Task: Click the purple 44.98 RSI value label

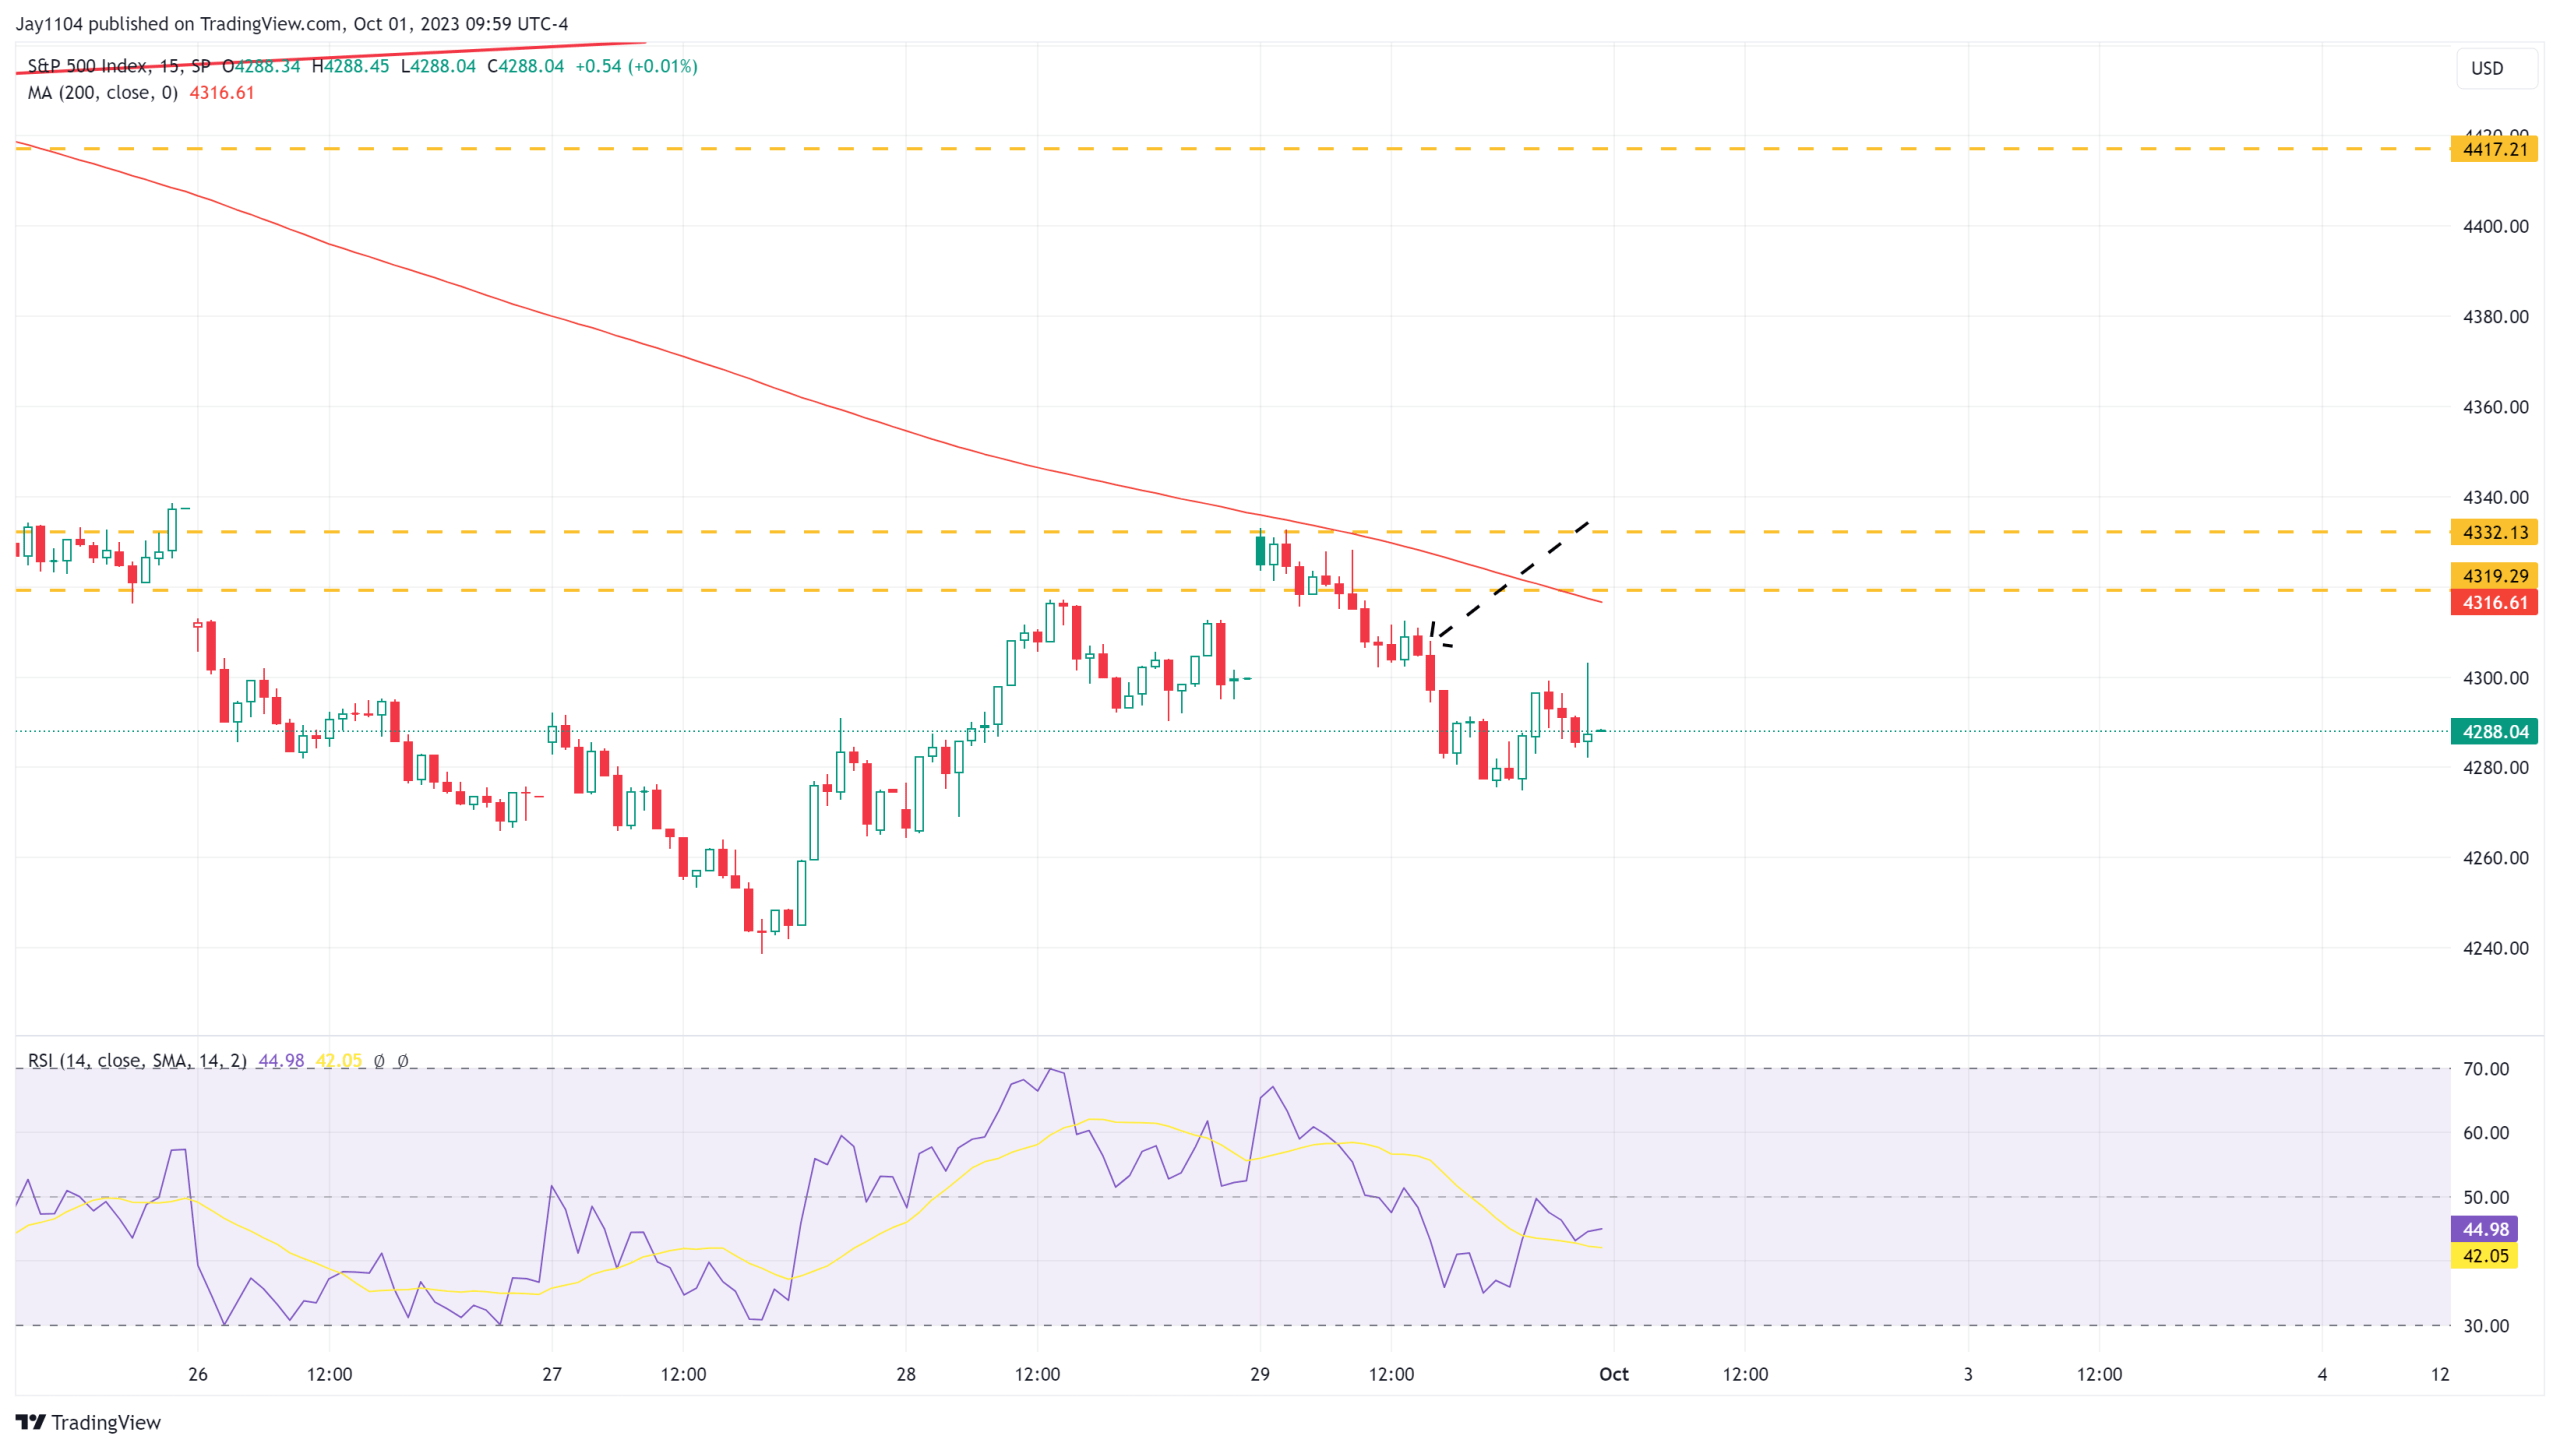Action: coord(2484,1229)
